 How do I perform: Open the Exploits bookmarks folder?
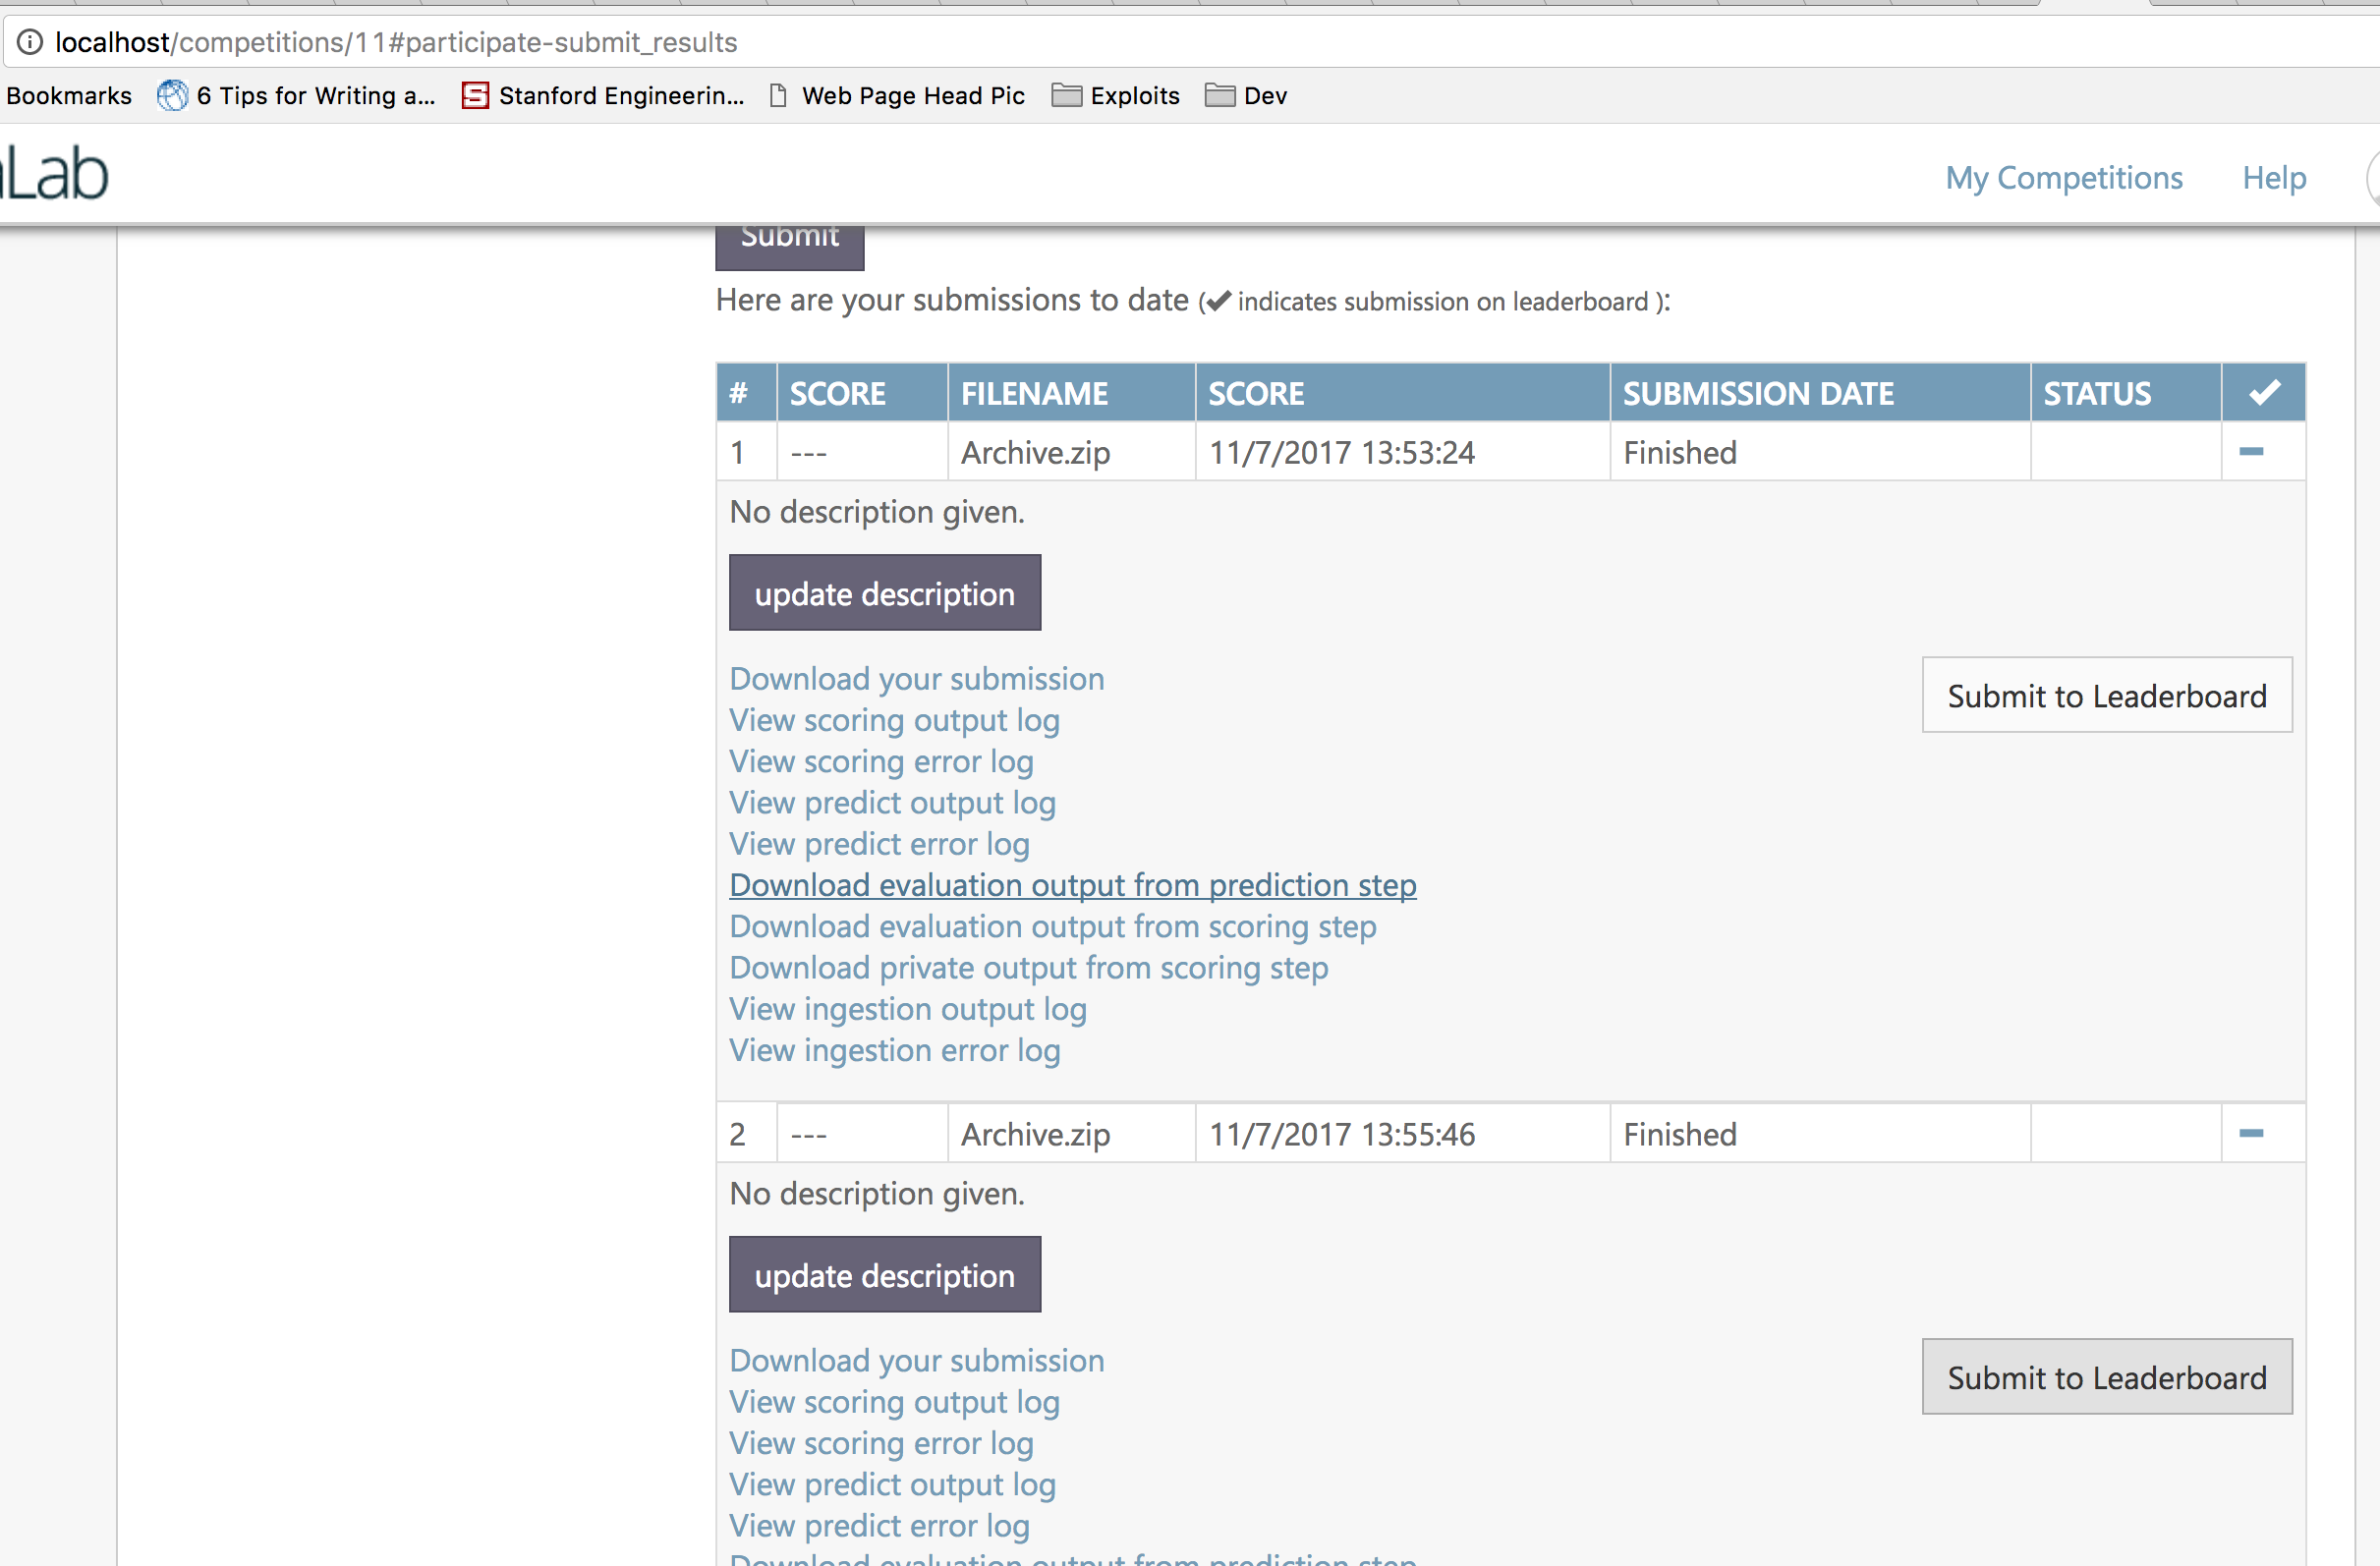[1114, 95]
